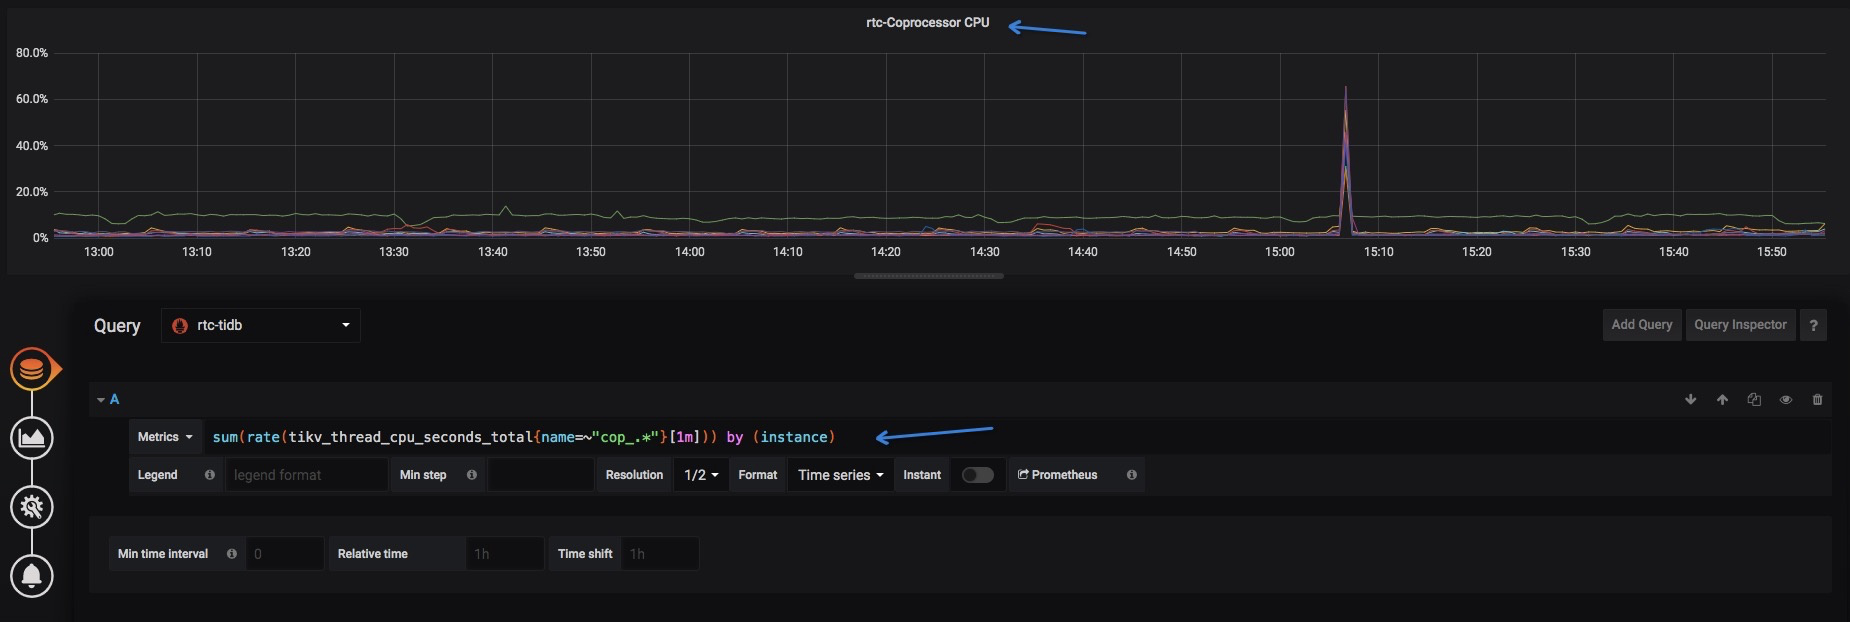Click the Add Query button
The image size is (1850, 622).
click(1642, 325)
